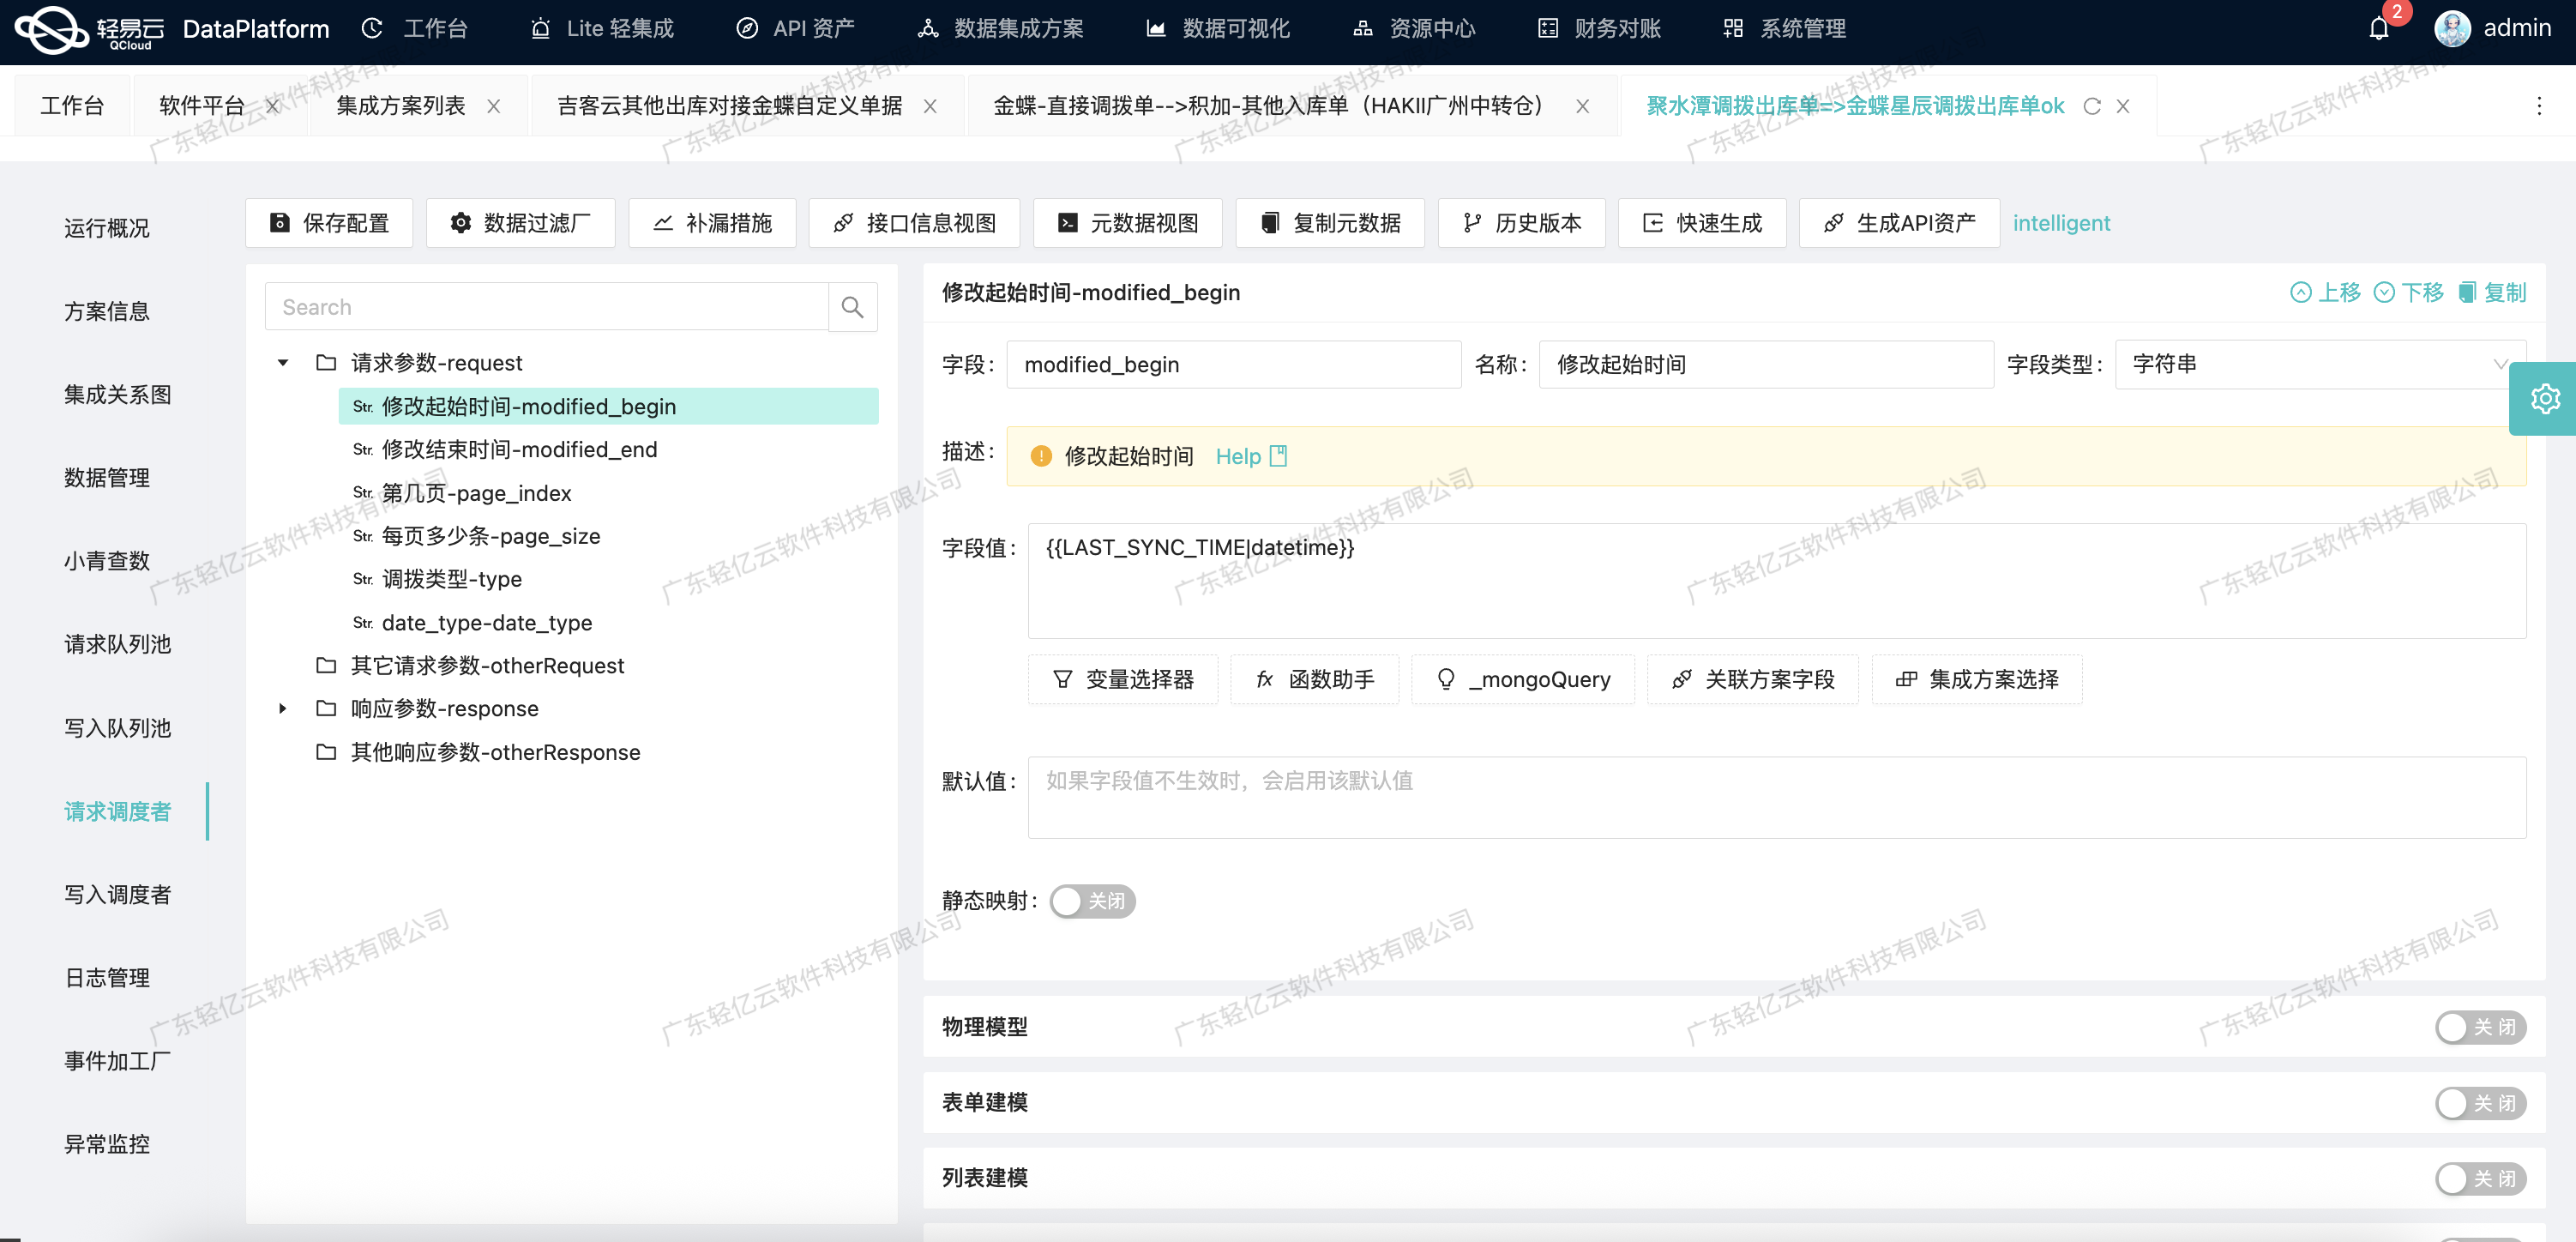Click the 其它请求参数-otherRequest folder icon
Screen dimensions: 2576x1242
pos(326,665)
